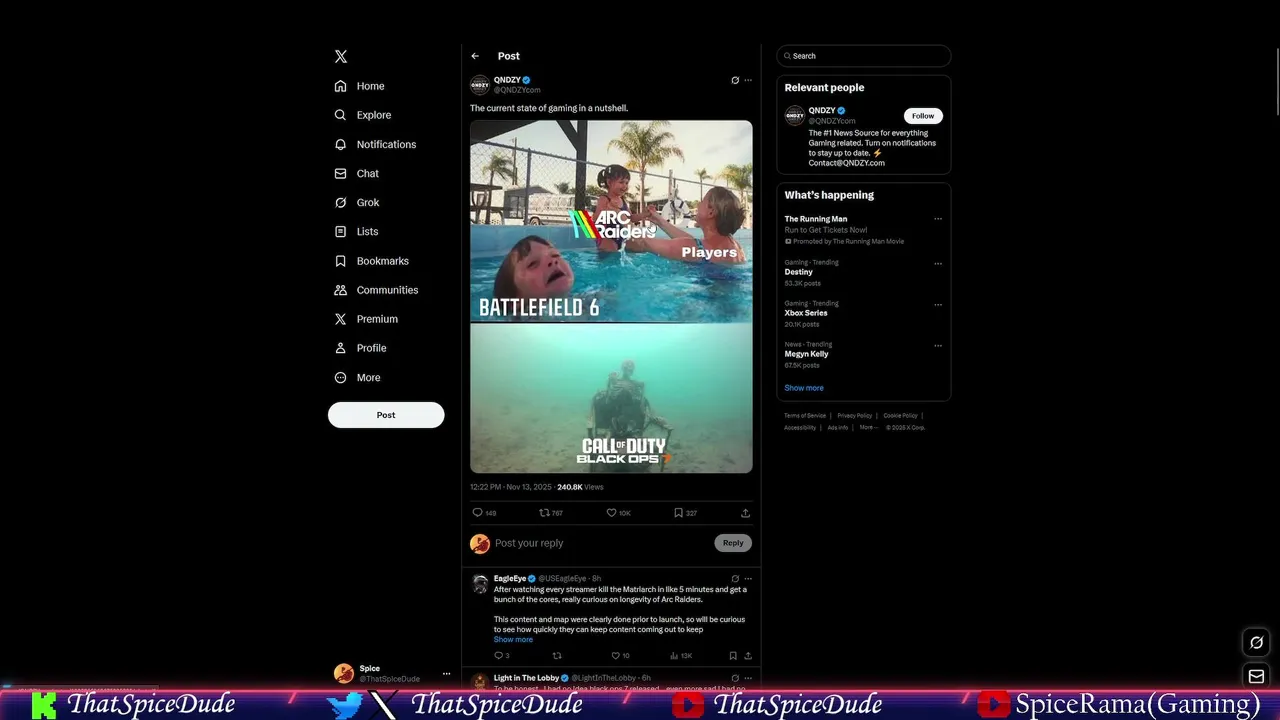The height and width of the screenshot is (720, 1280).
Task: Click Grok icon on QNDZY post
Action: point(735,80)
